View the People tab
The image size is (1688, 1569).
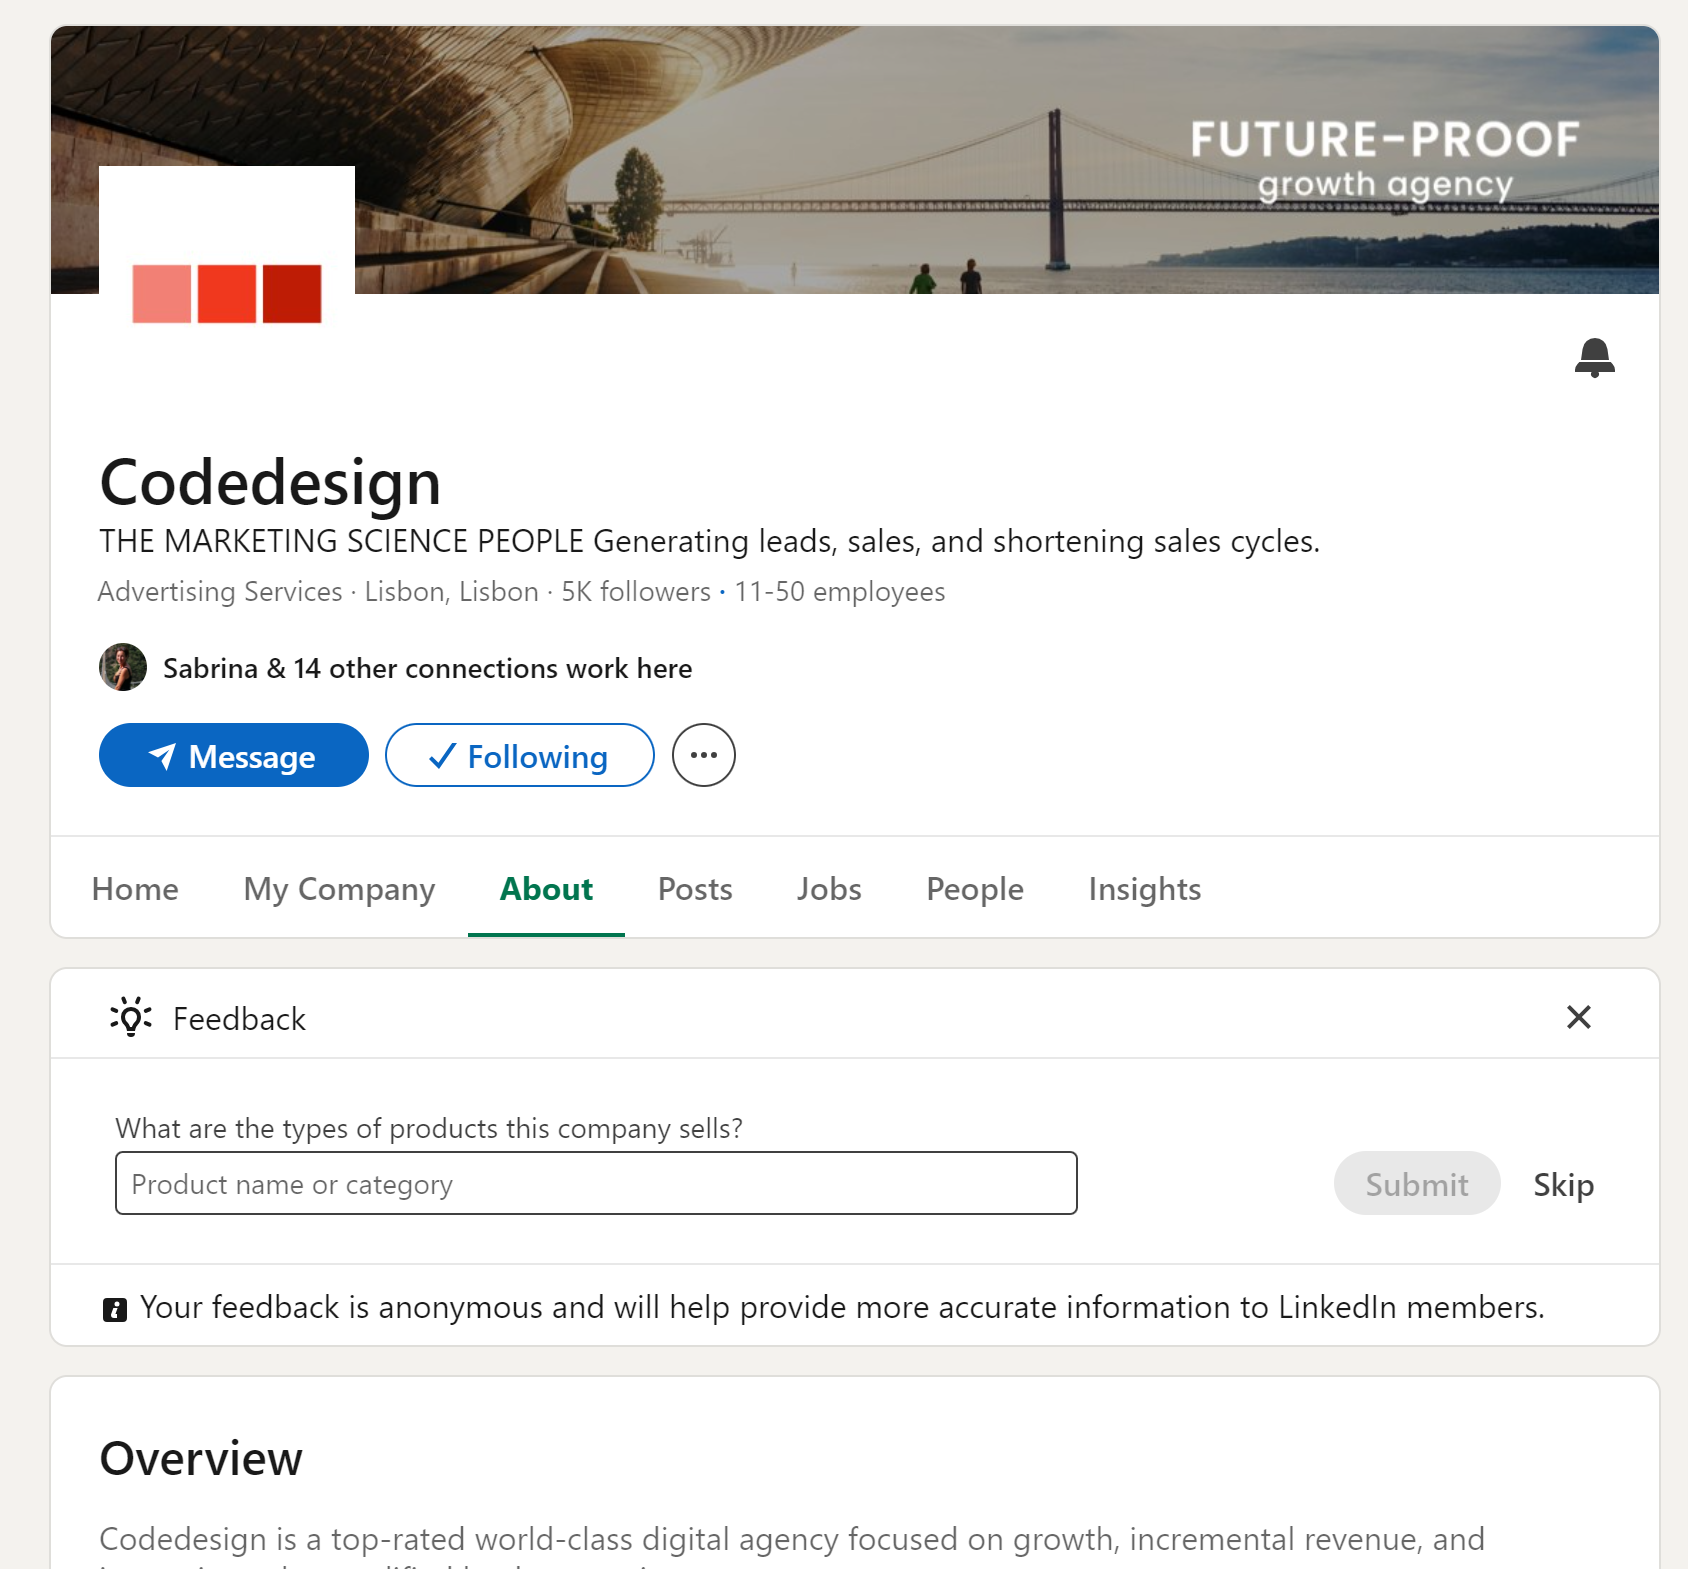[975, 889]
